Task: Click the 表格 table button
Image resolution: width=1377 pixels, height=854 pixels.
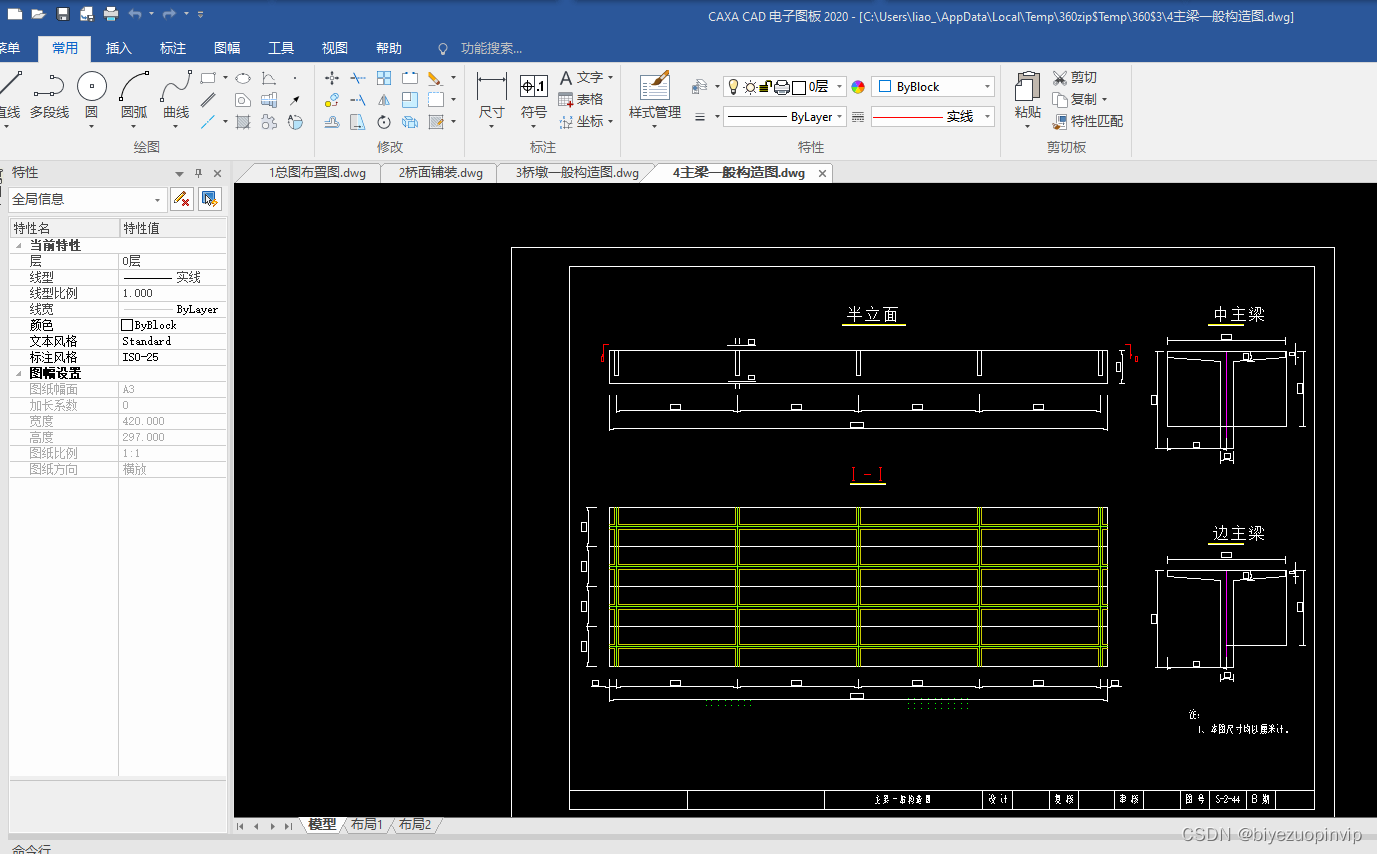Action: [581, 100]
